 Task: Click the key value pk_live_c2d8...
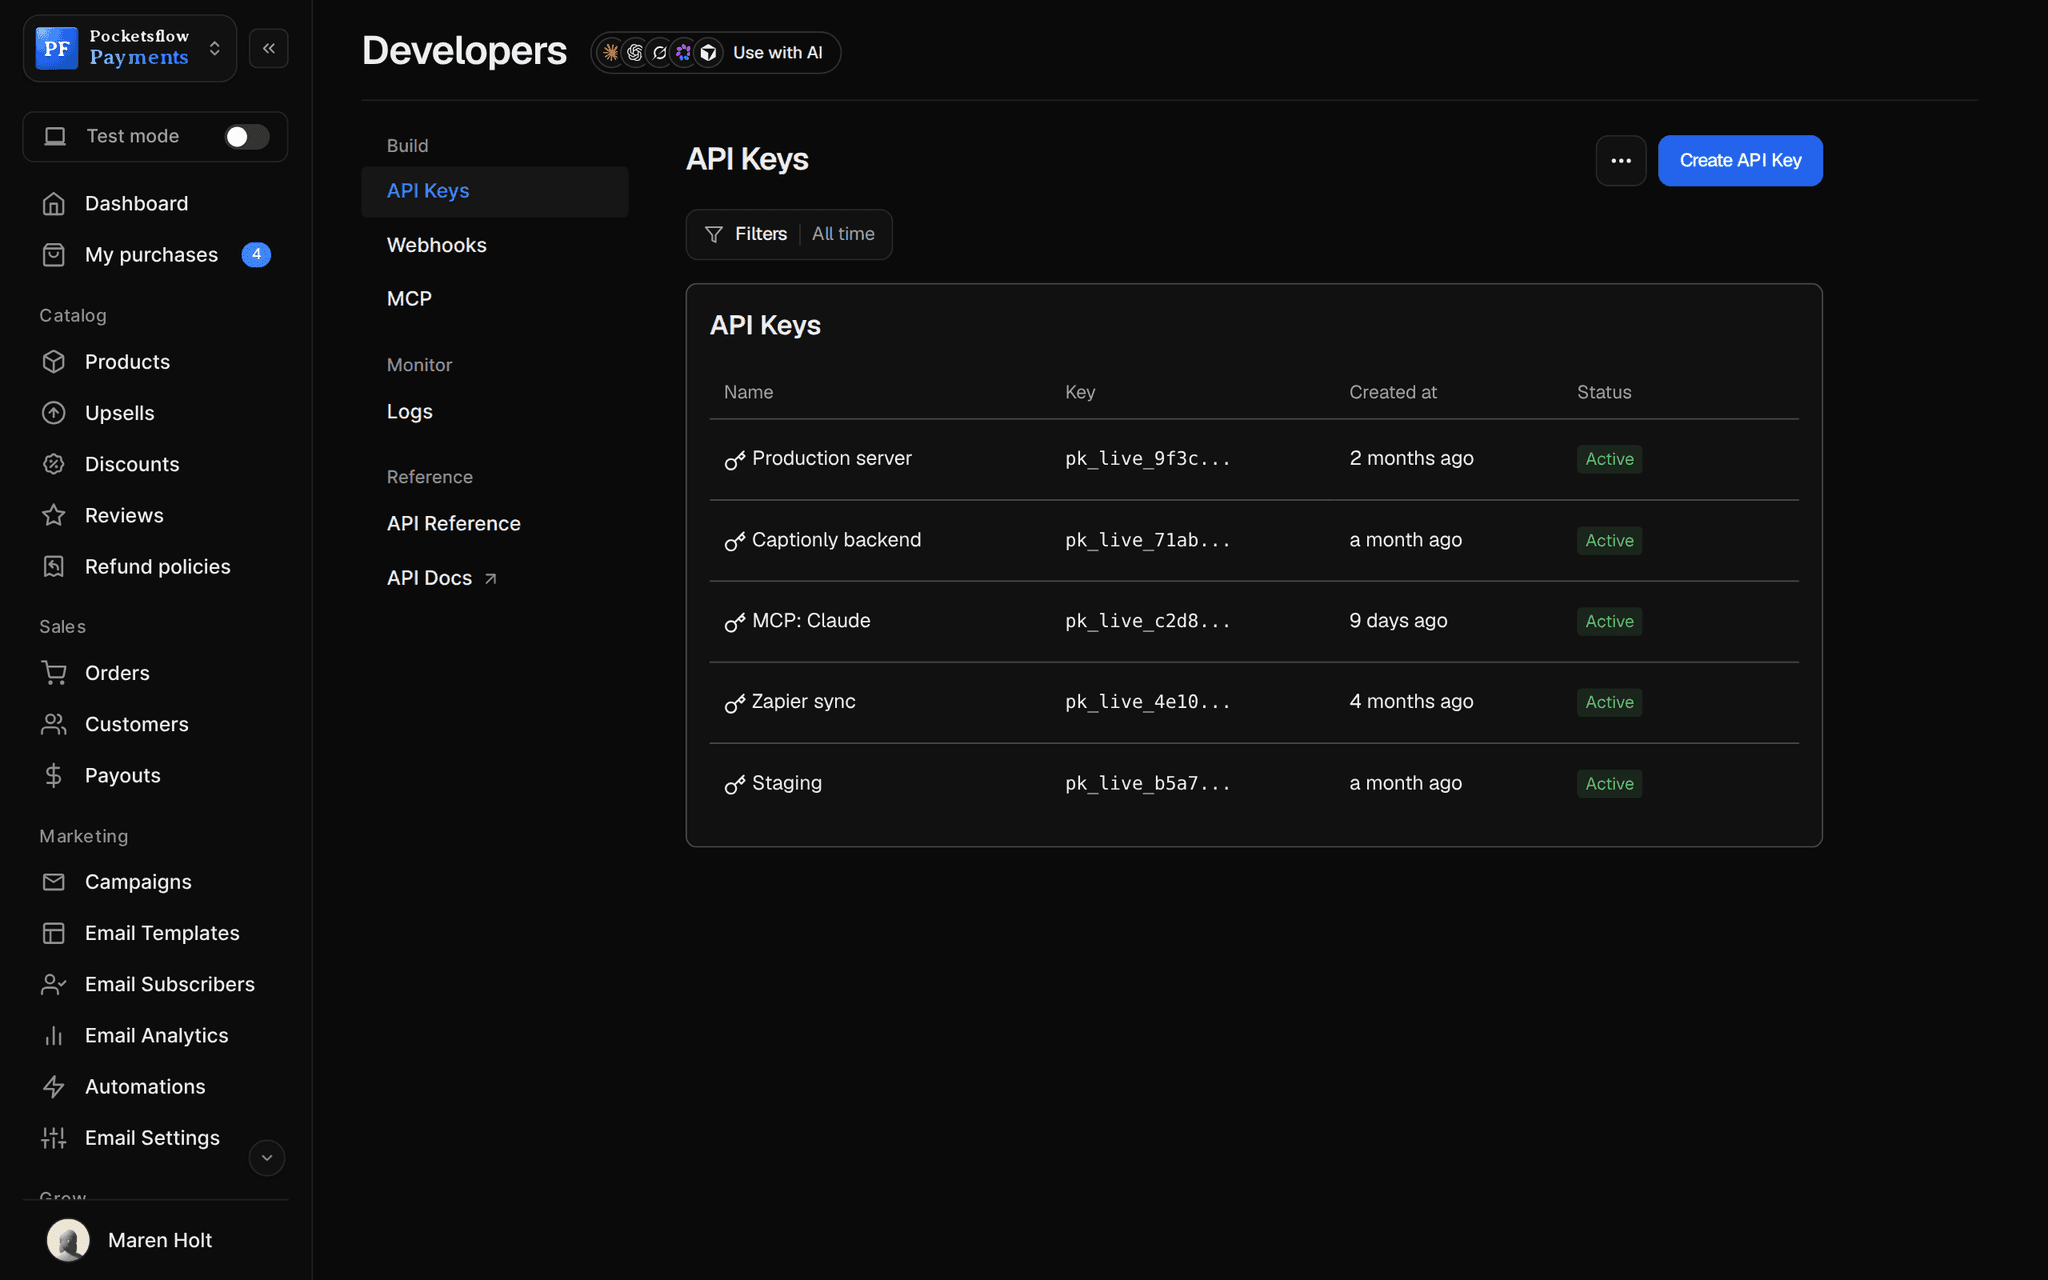[1147, 622]
